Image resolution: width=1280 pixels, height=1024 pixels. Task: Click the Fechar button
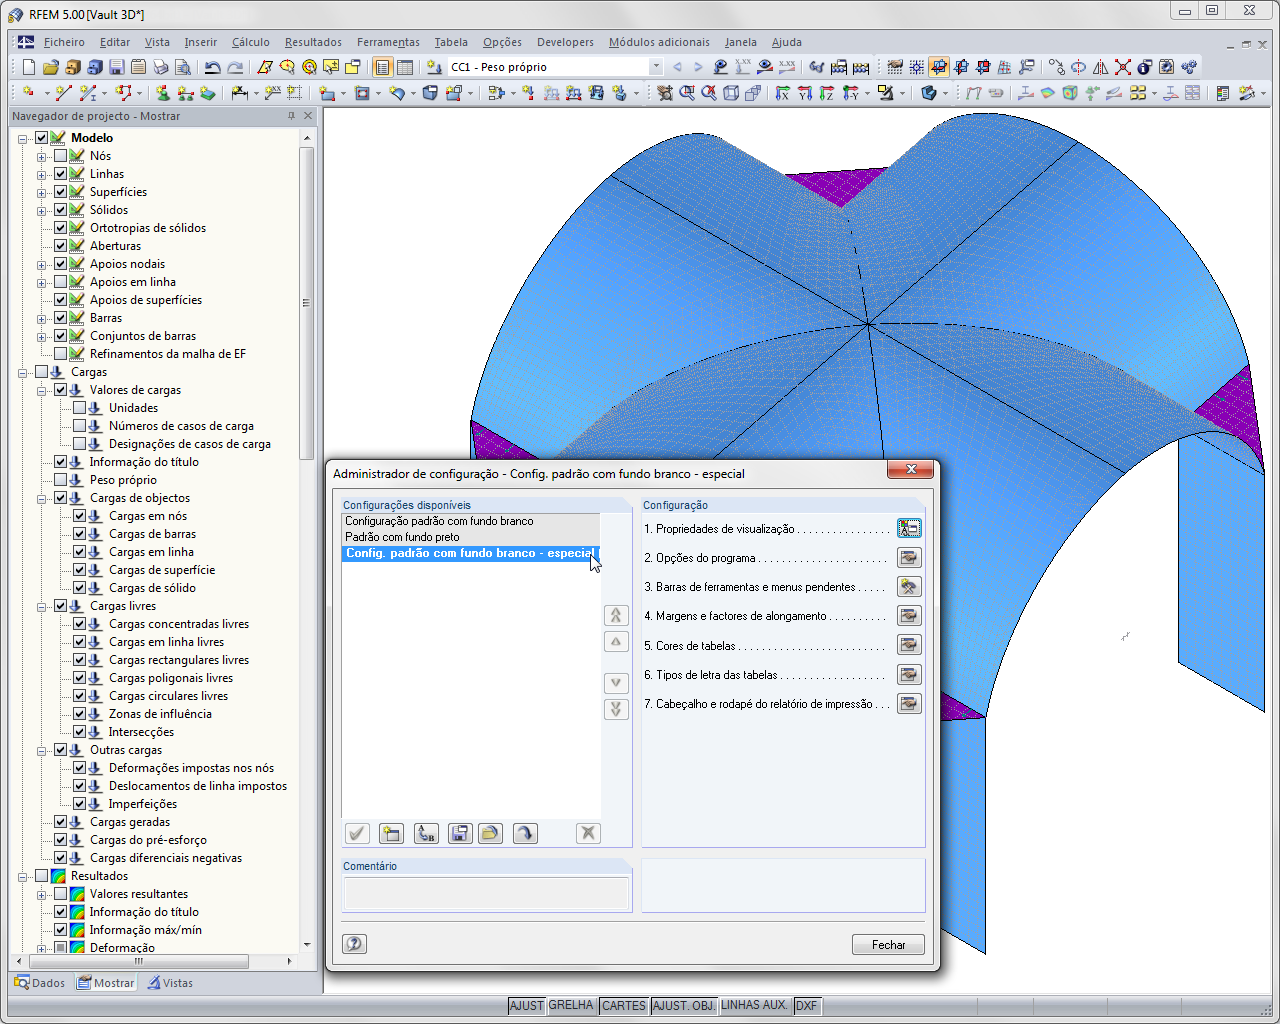tap(888, 945)
